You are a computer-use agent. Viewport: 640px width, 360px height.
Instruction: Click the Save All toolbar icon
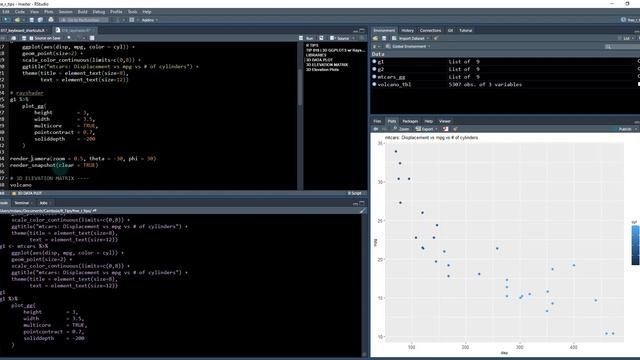click(x=40, y=20)
